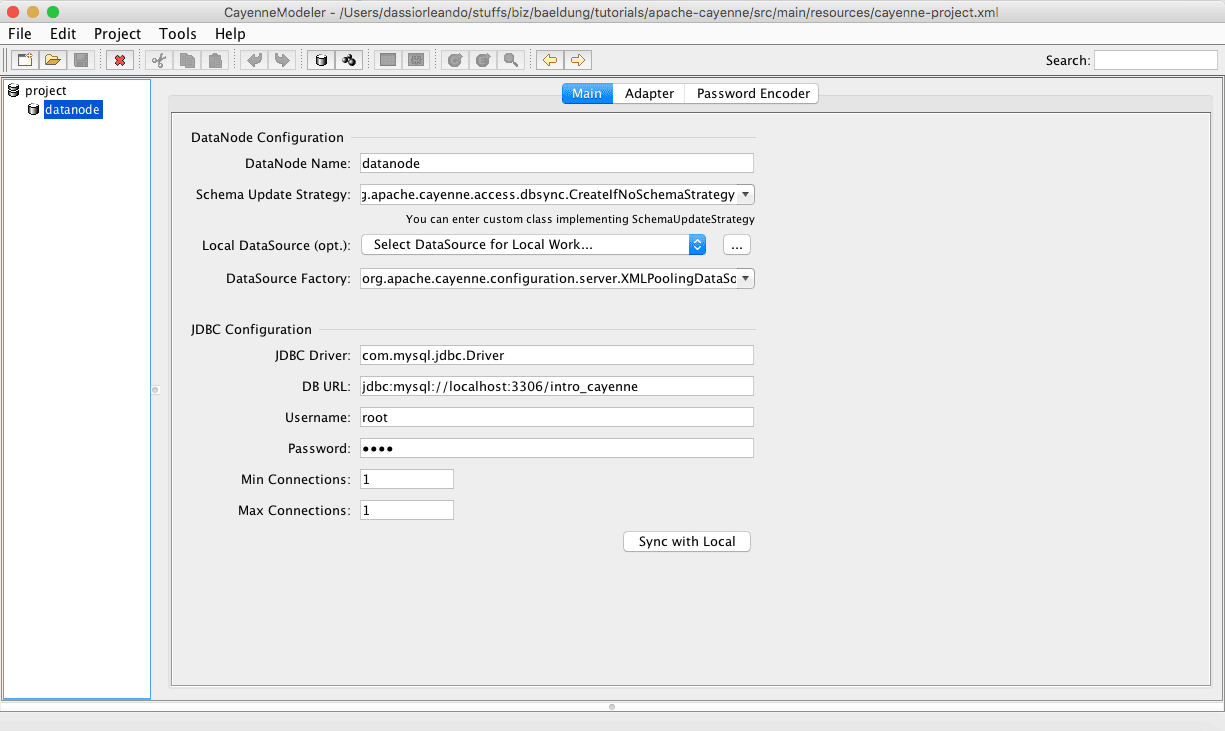Screen dimensions: 1225x731
Task: Expand the DataSource Factory combo box
Action: pos(746,279)
